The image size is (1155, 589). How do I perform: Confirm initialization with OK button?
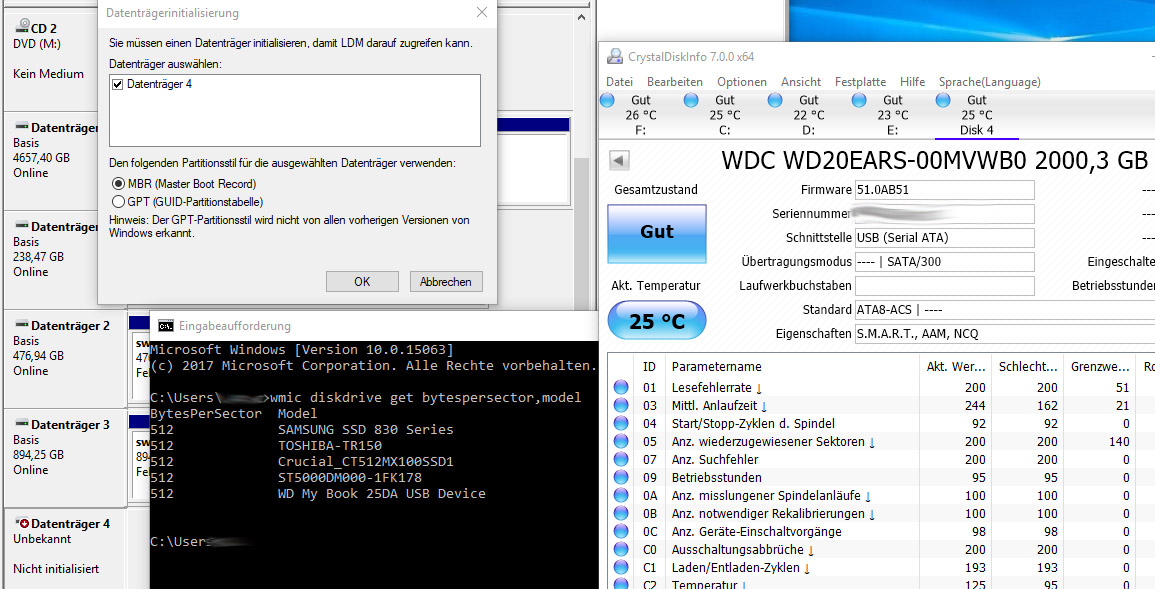click(362, 281)
